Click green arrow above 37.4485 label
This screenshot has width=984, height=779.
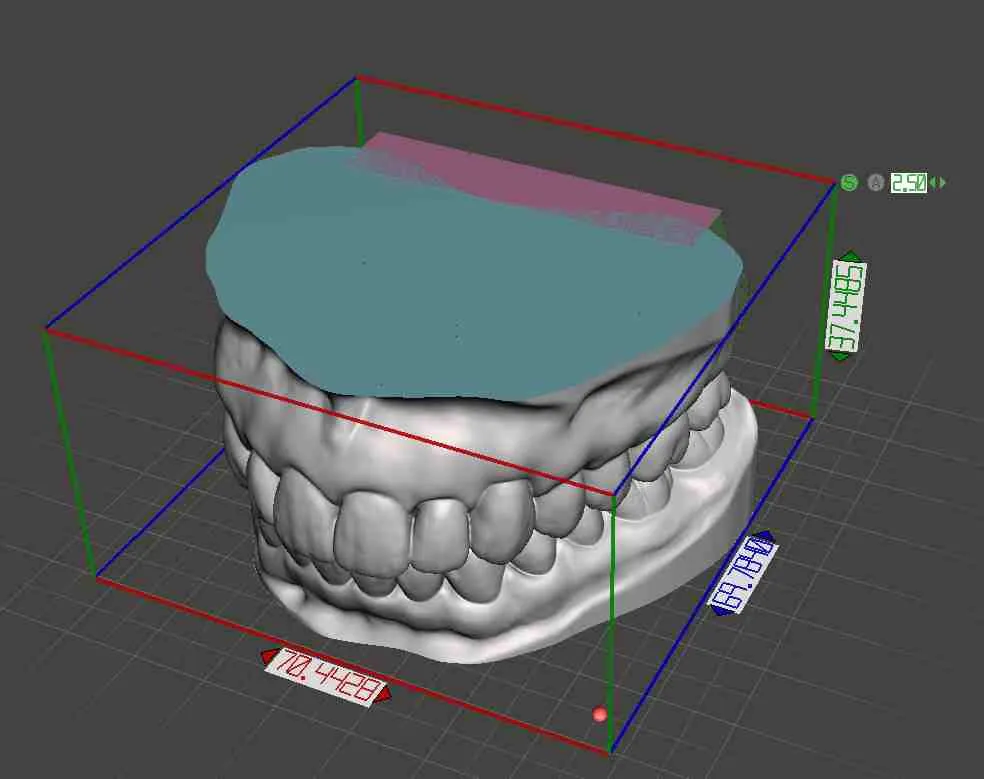852,255
